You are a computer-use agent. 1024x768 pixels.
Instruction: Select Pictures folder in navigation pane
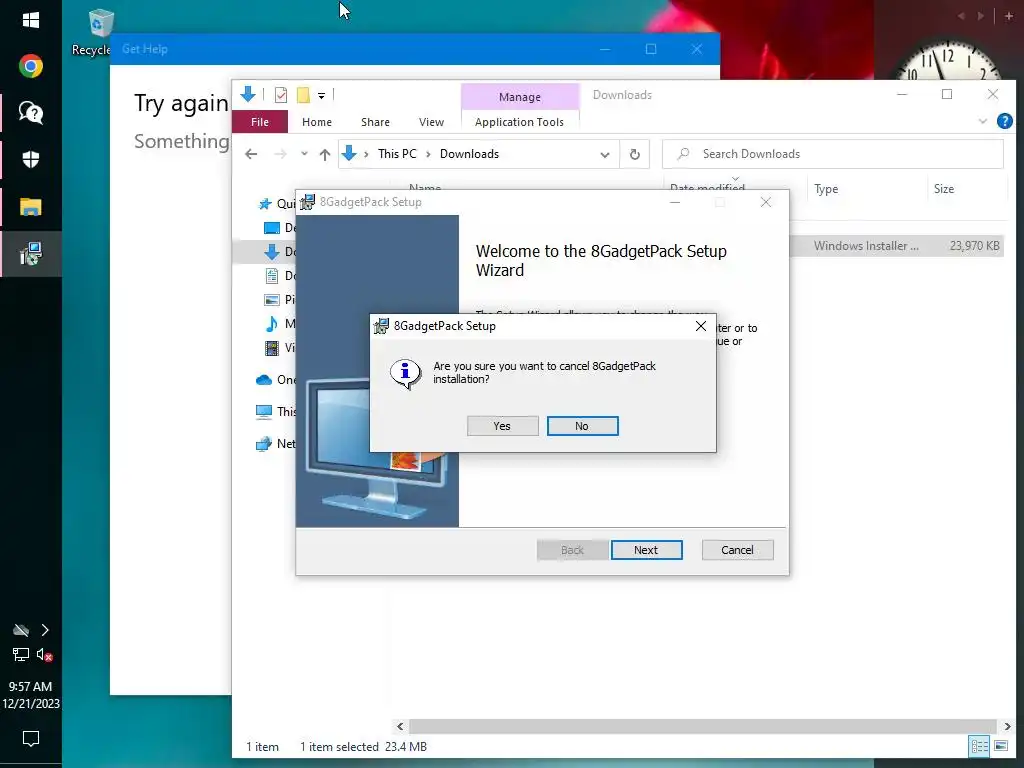(280, 300)
